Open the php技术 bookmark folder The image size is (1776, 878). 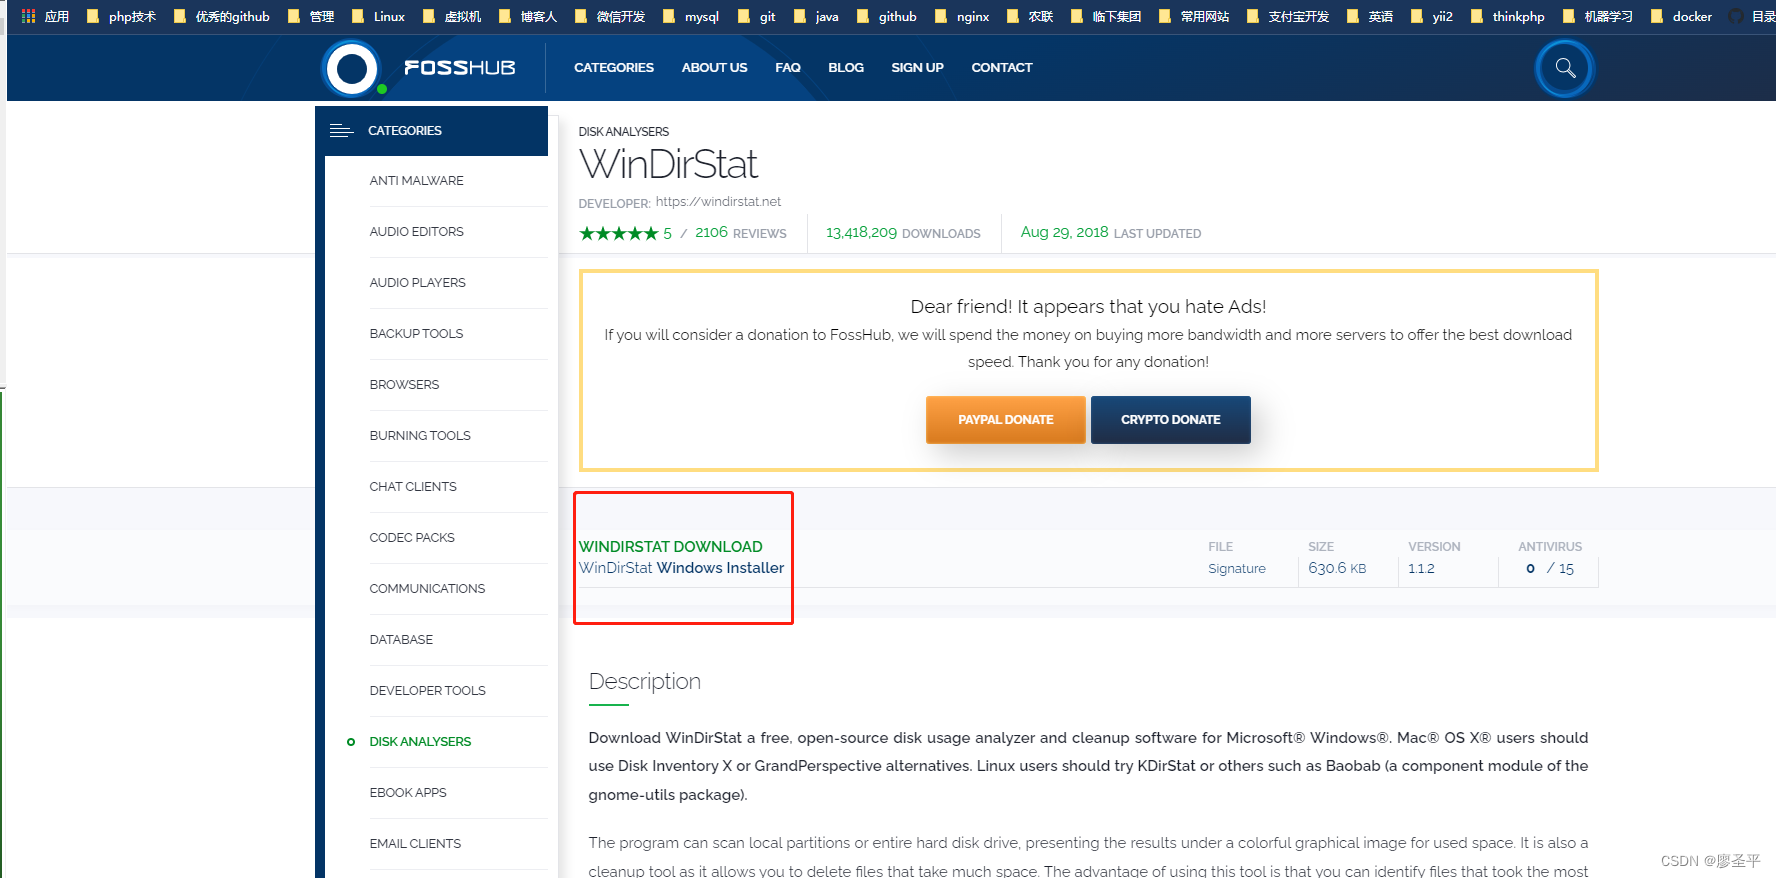121,16
